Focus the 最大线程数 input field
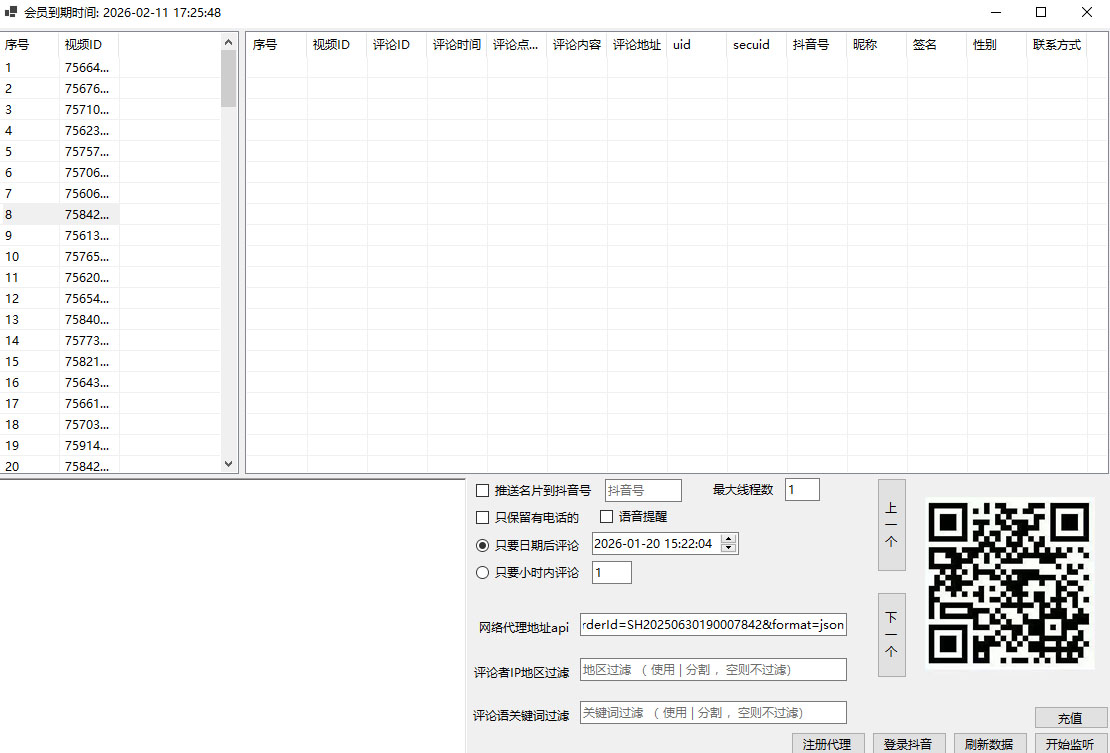This screenshot has width=1110, height=753. (x=802, y=490)
